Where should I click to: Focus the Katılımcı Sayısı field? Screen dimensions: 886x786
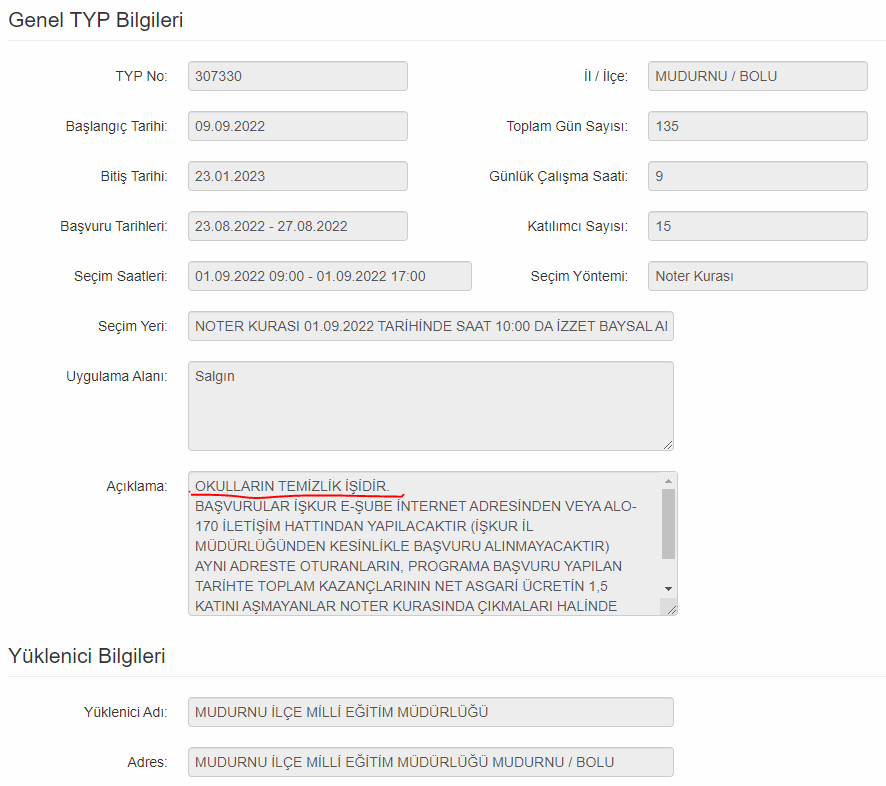(757, 226)
